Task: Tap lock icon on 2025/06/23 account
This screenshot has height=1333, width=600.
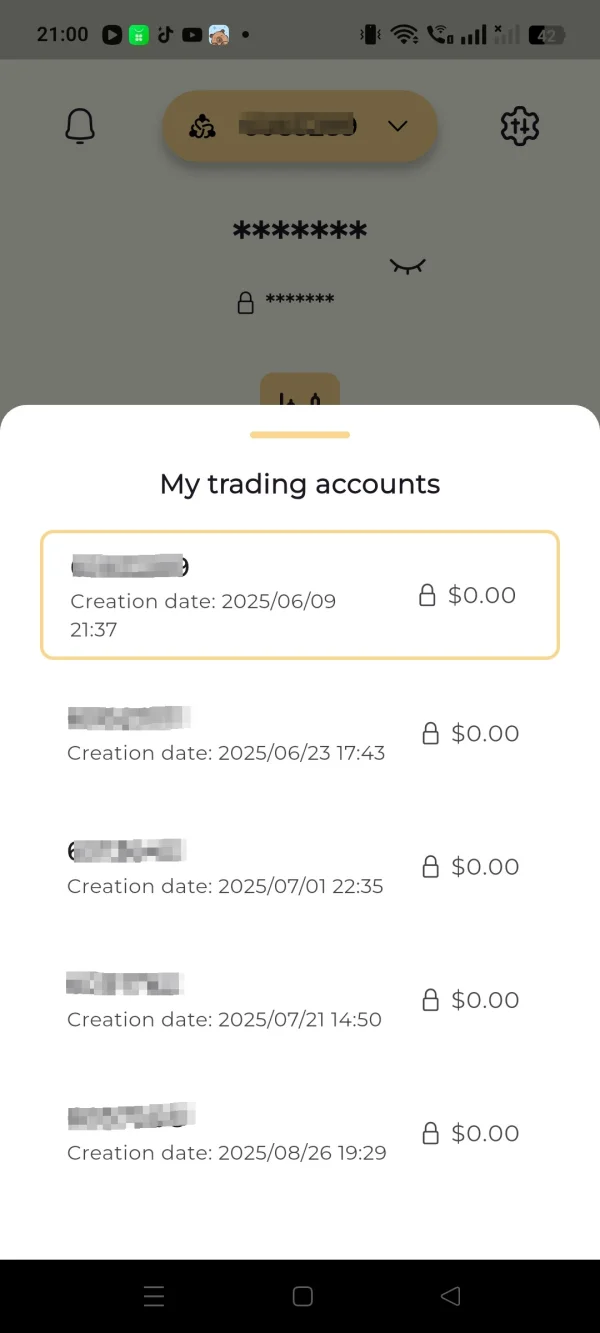Action: 431,734
